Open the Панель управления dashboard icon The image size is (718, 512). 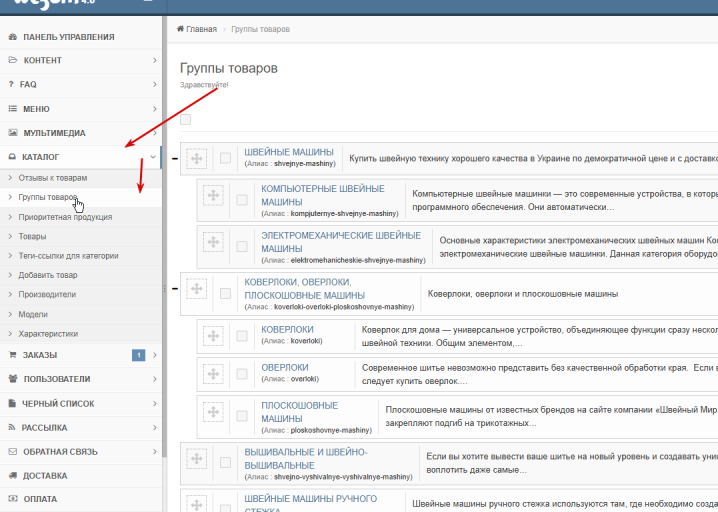(13, 37)
